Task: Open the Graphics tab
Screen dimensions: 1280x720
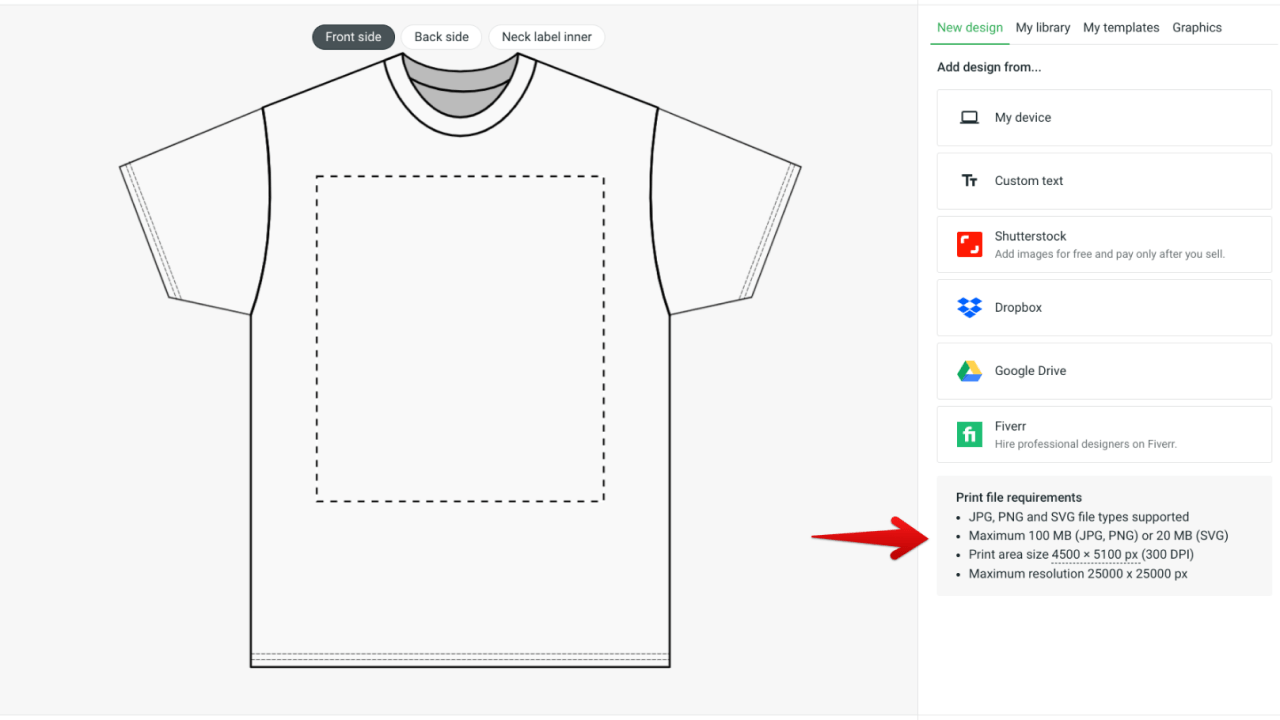Action: tap(1197, 28)
